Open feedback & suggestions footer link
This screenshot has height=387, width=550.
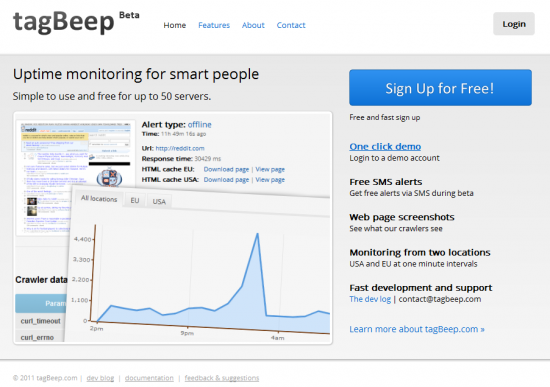coord(222,378)
